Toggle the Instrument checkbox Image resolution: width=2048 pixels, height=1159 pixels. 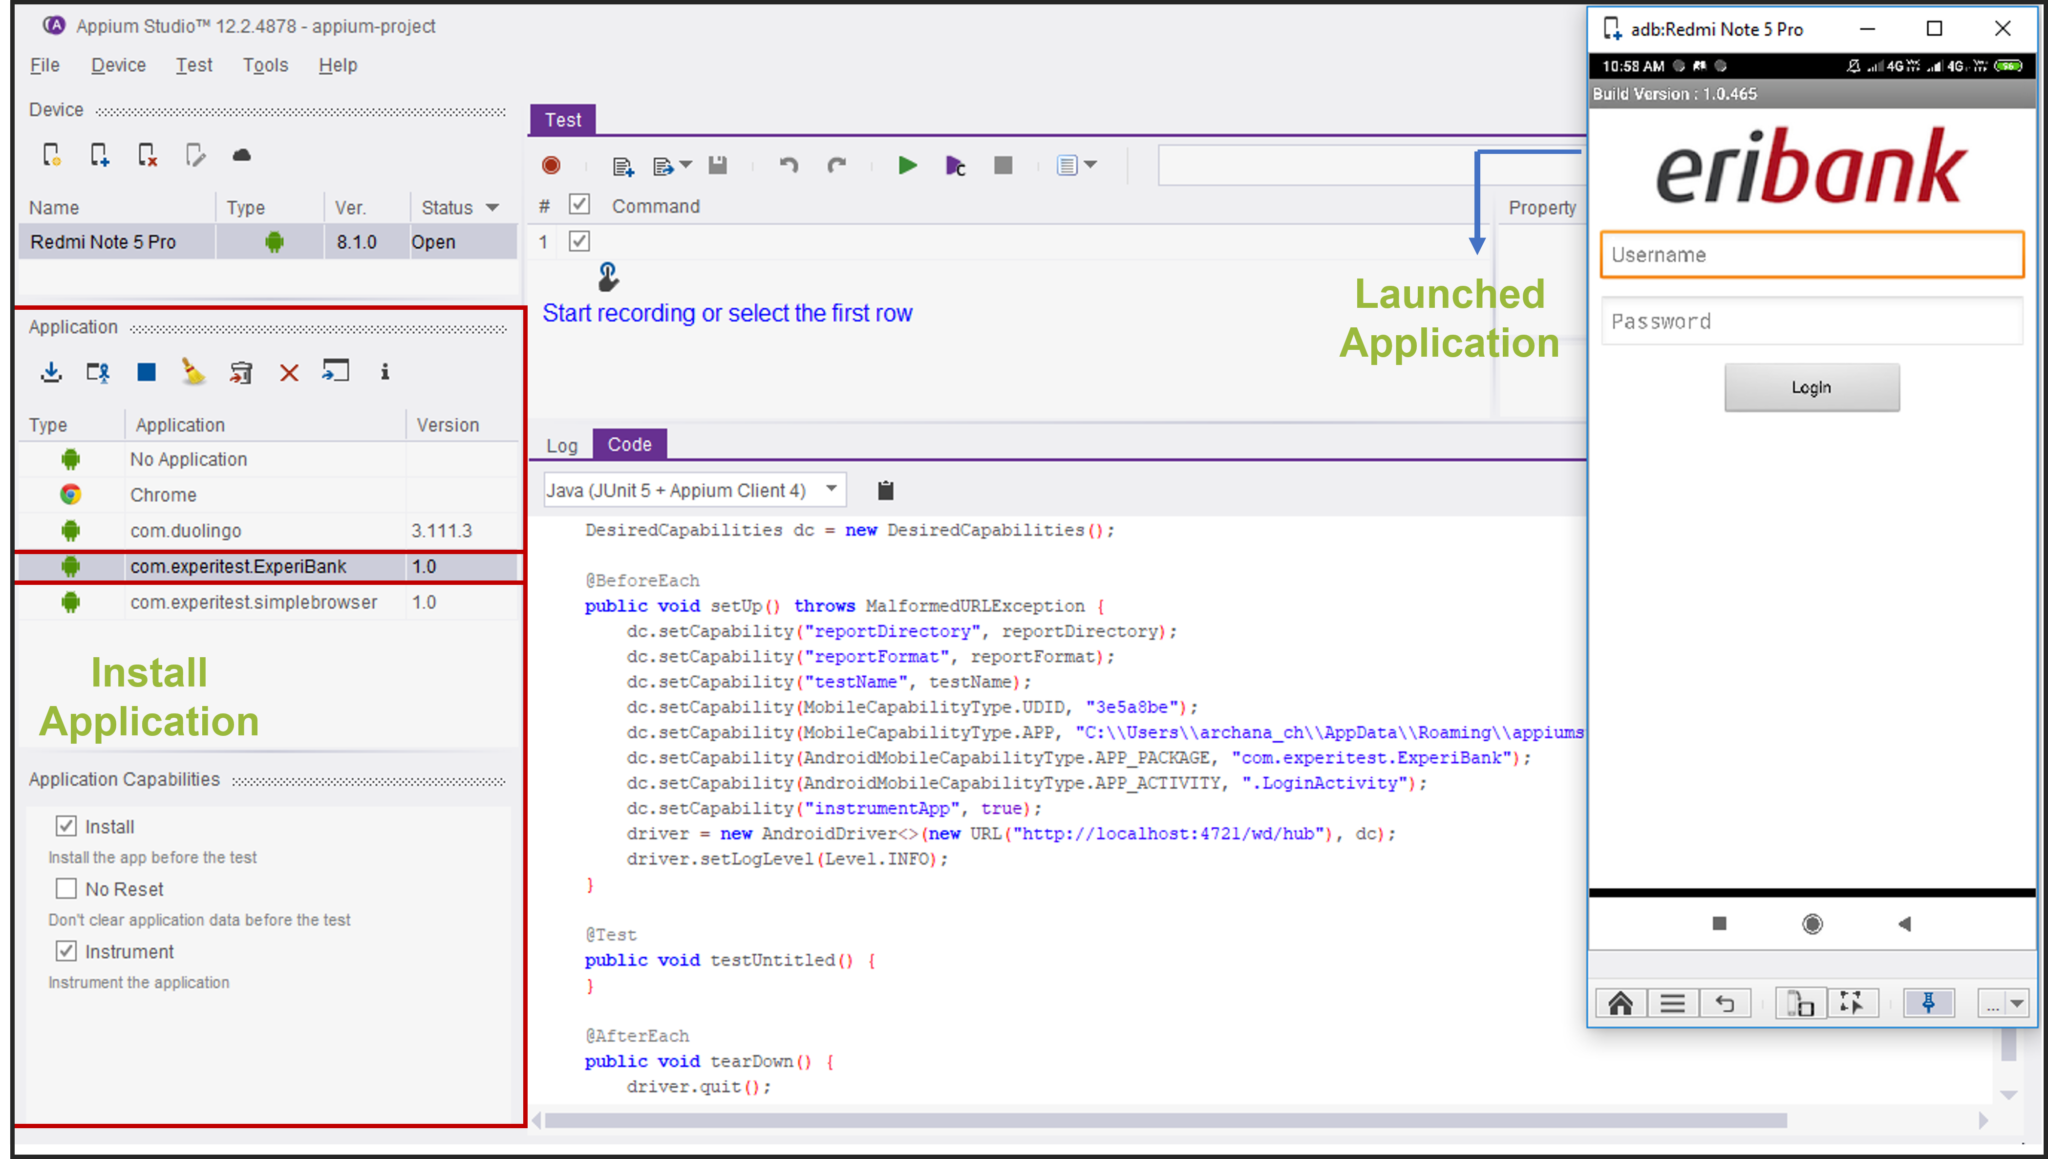point(66,951)
